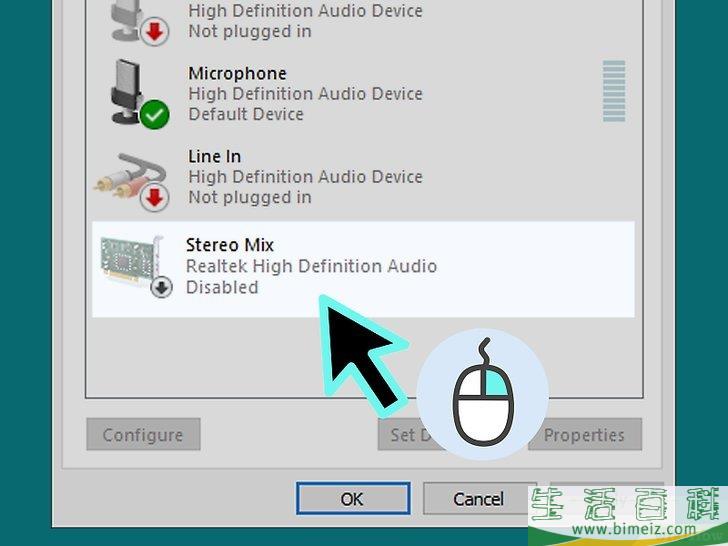
Task: Select the "Stereo Mix" device name
Action: point(230,245)
